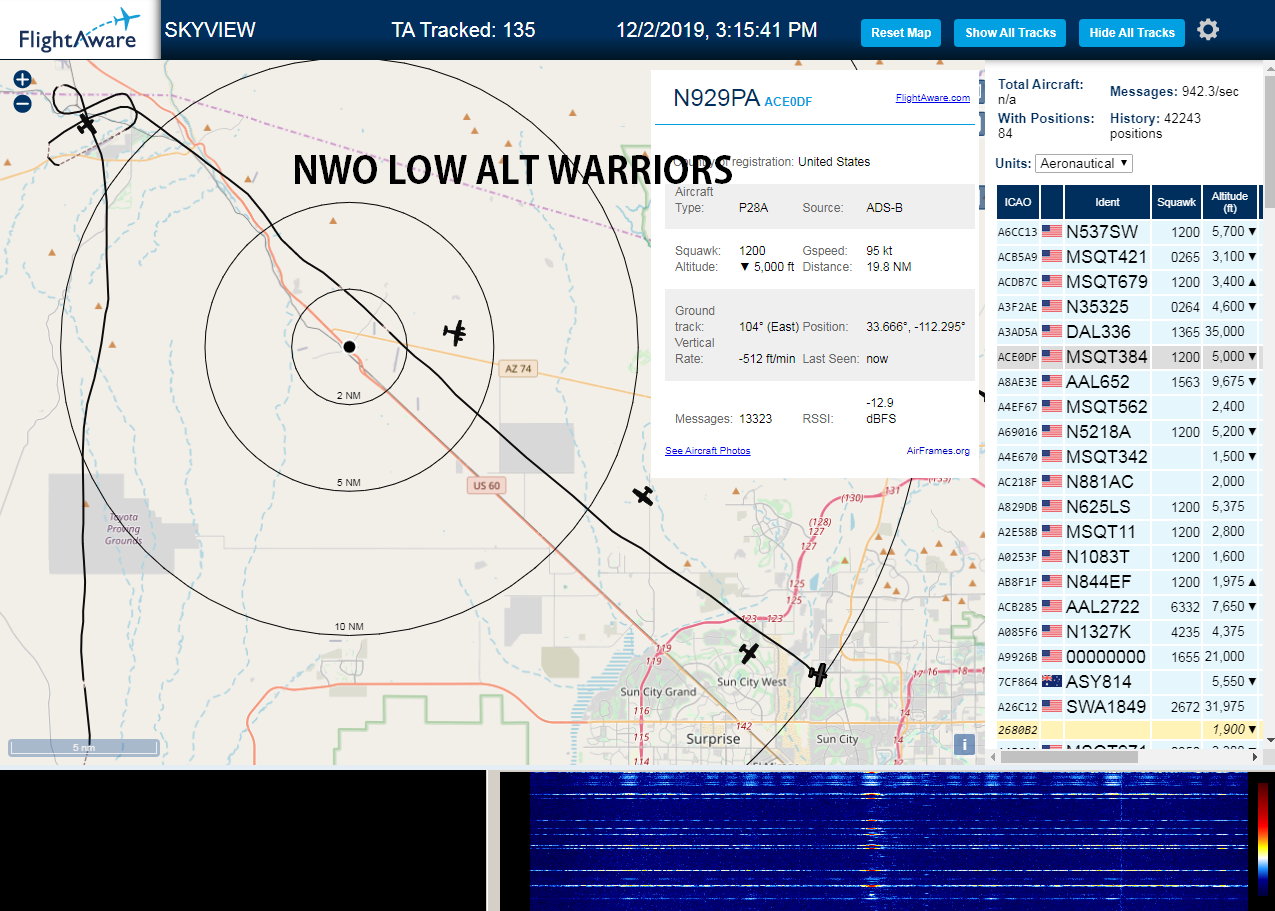The image size is (1275, 911).
Task: Sort table by Ident column
Action: click(1107, 202)
